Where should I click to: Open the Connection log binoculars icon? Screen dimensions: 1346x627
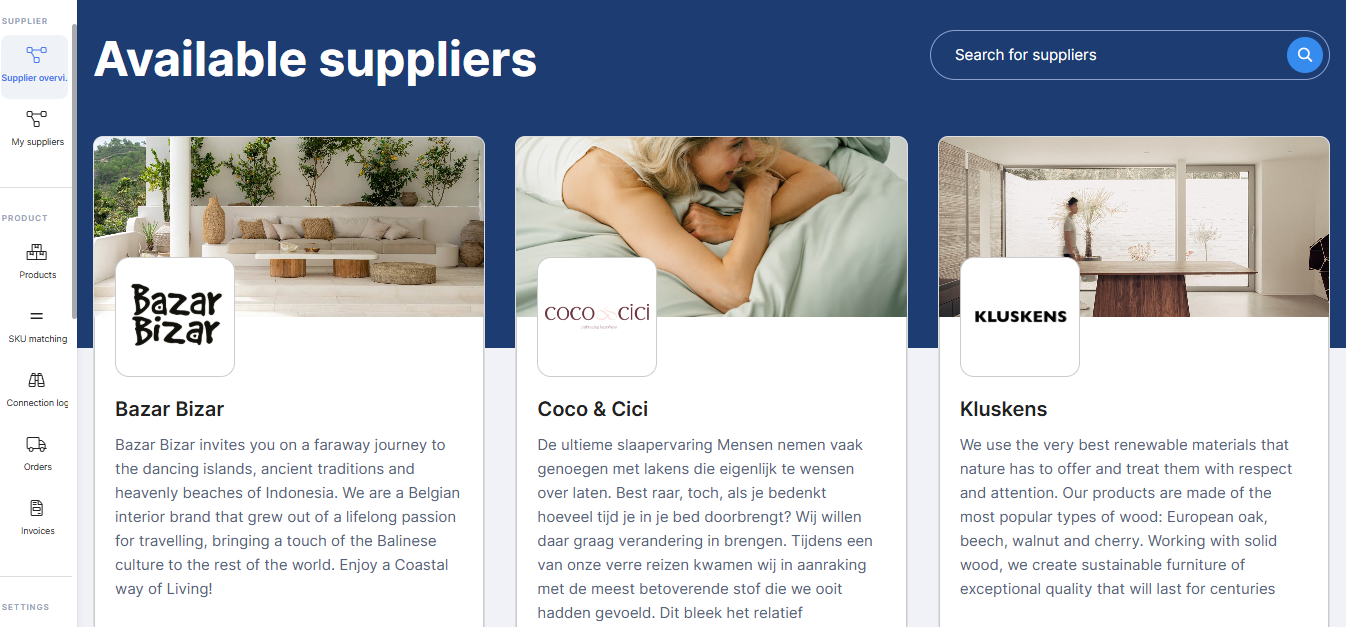[x=37, y=380]
